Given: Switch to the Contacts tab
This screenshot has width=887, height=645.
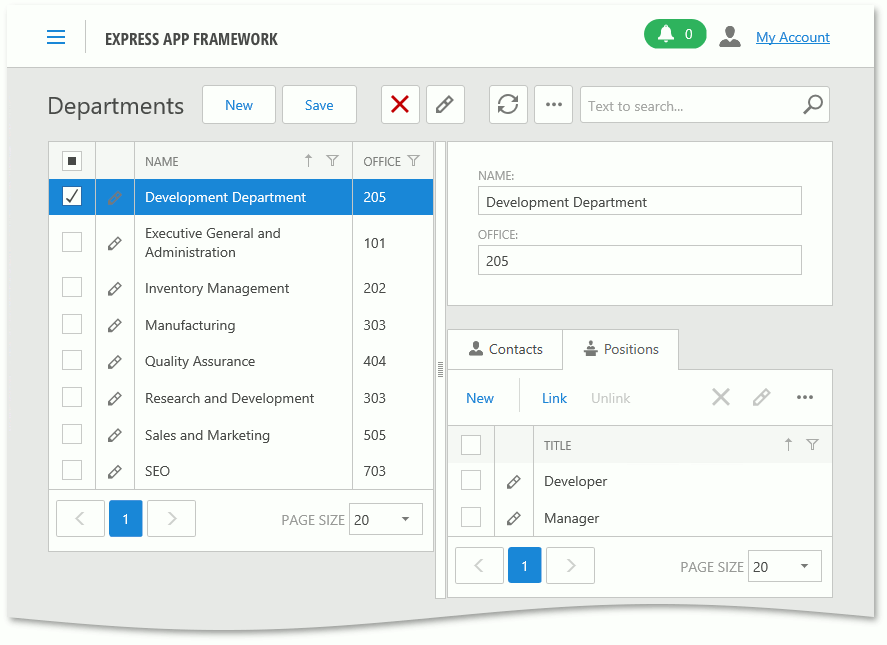Looking at the screenshot, I should click(505, 350).
